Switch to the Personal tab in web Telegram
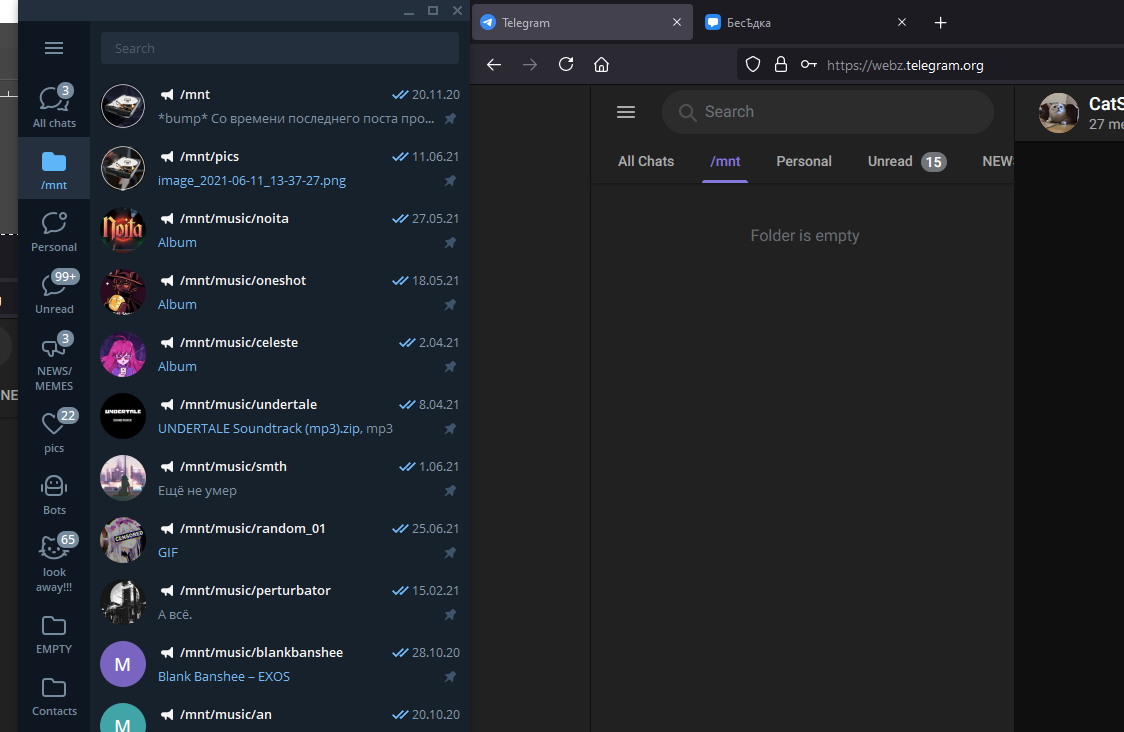 coord(804,161)
